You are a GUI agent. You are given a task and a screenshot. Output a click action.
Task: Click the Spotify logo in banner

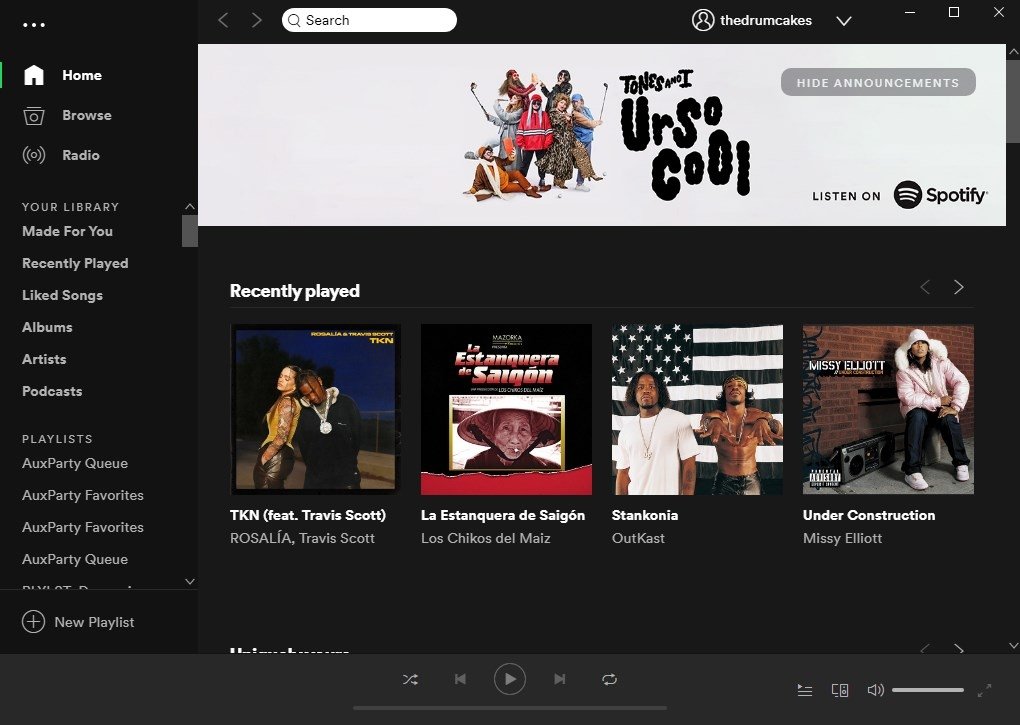pos(941,194)
